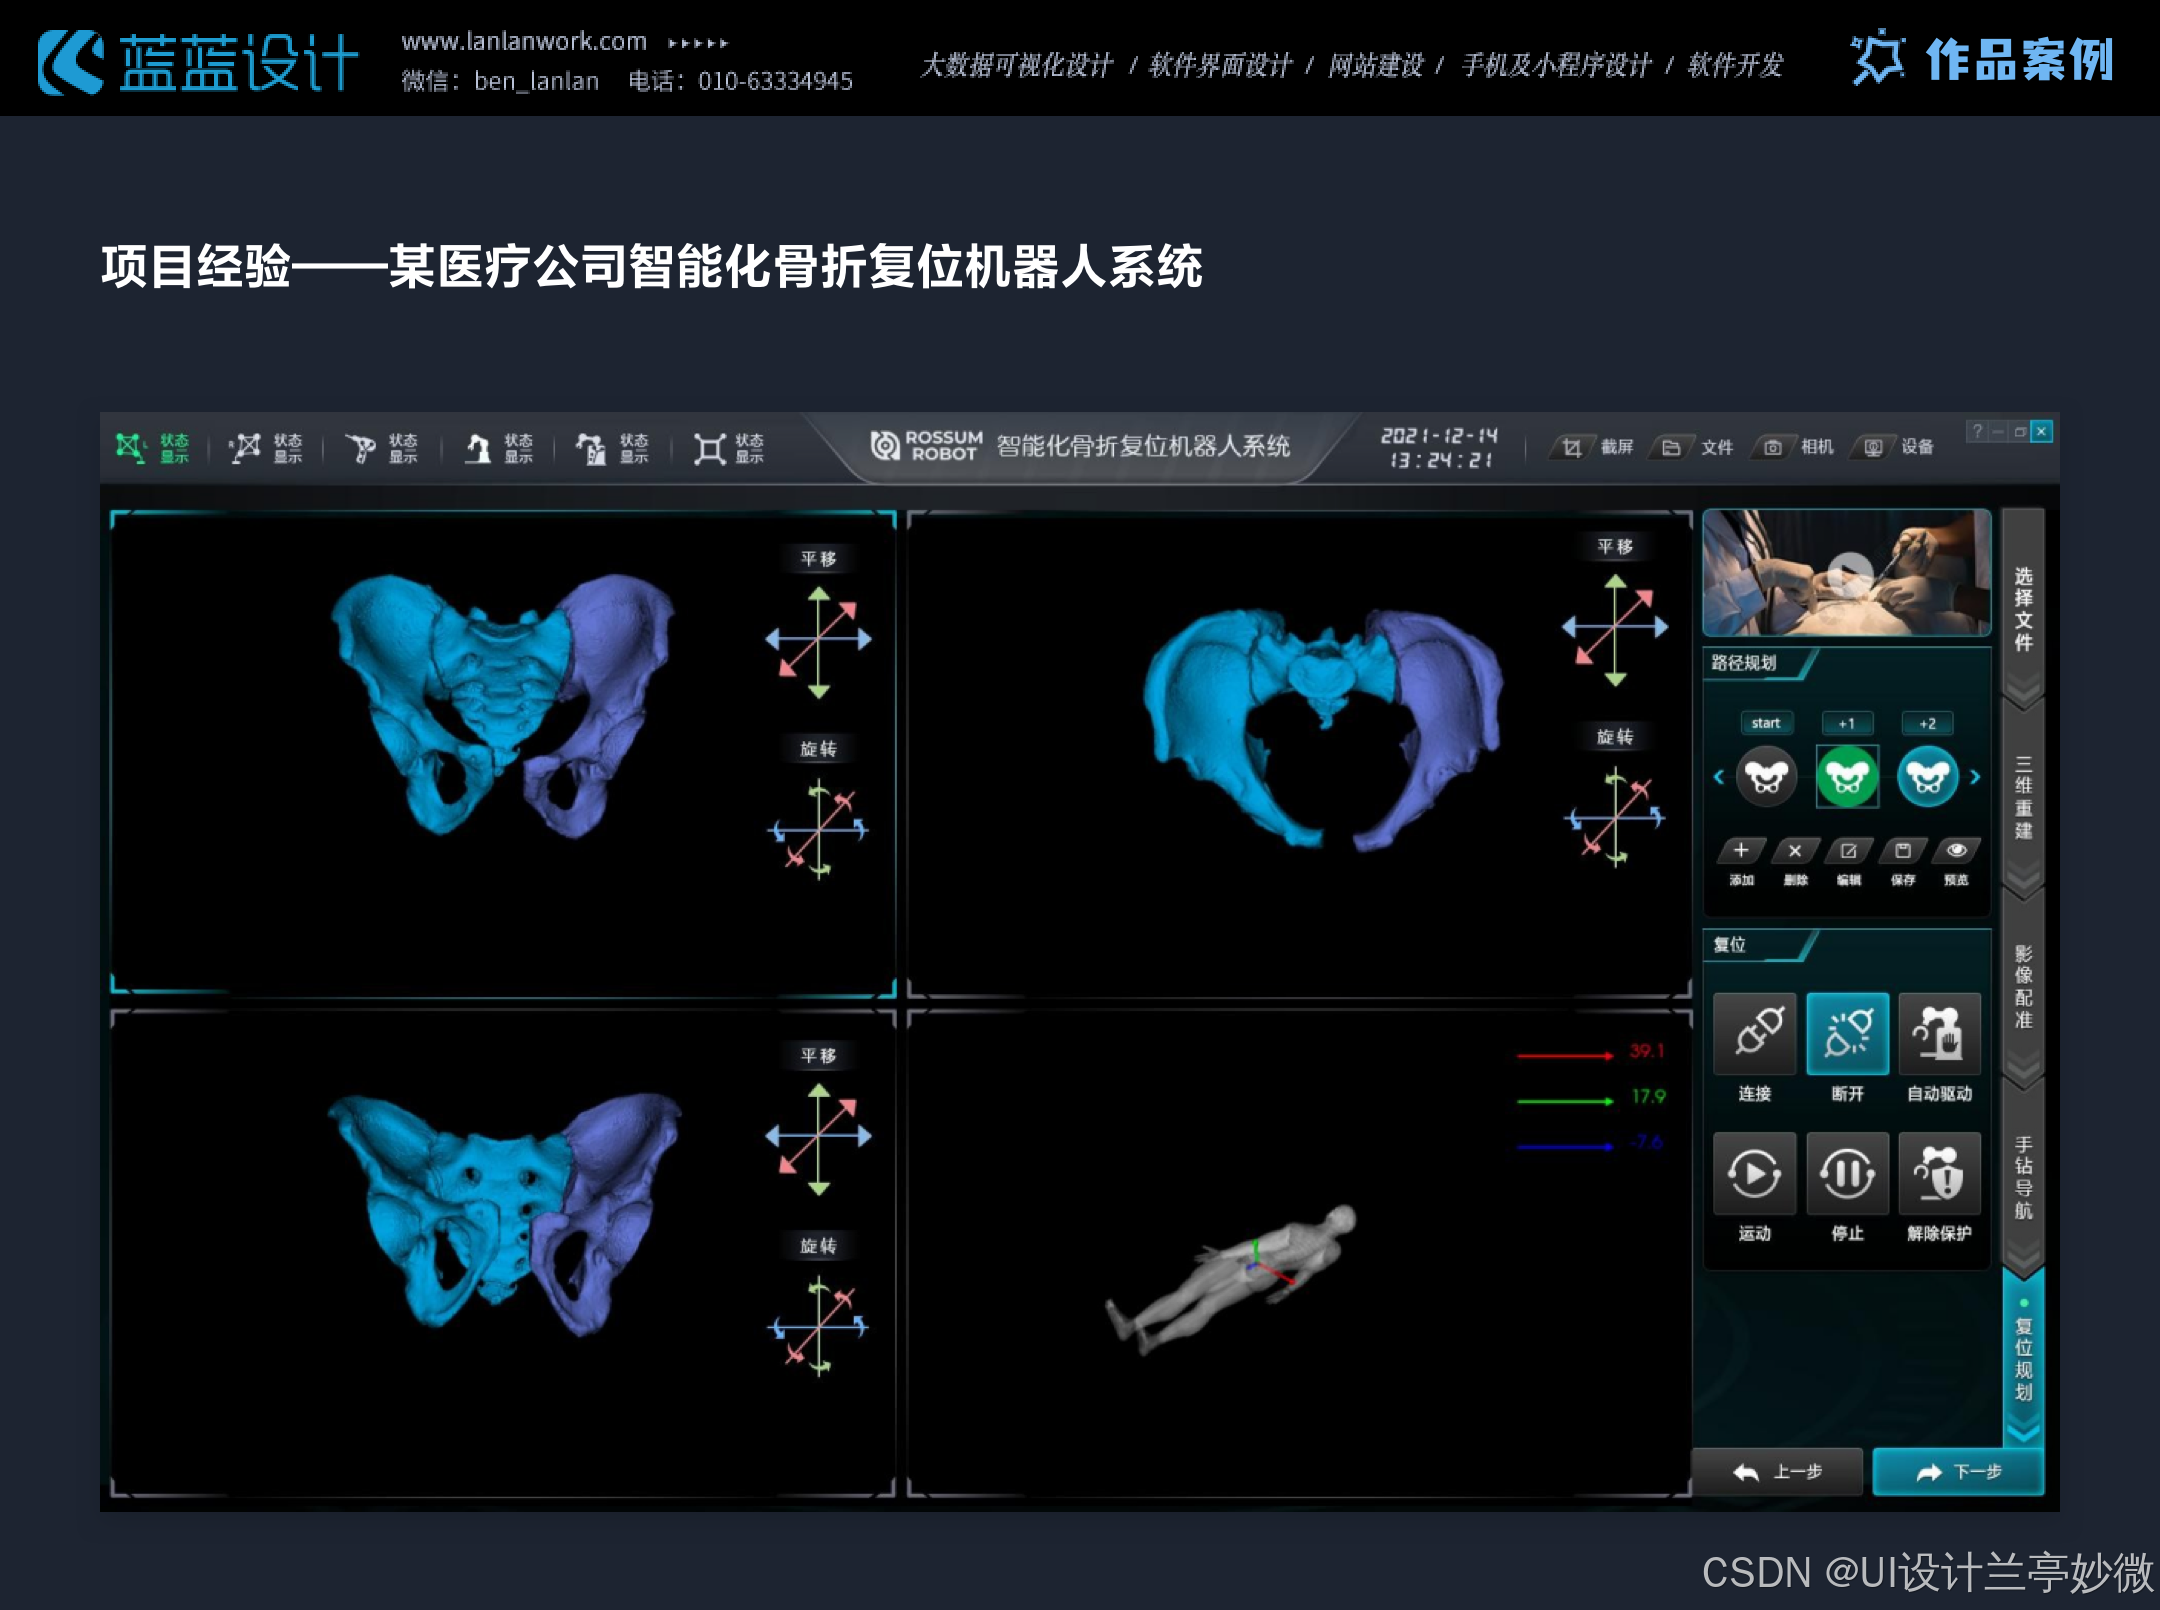
Task: Click the 添加 plus icon in path planning
Action: coord(1741,851)
